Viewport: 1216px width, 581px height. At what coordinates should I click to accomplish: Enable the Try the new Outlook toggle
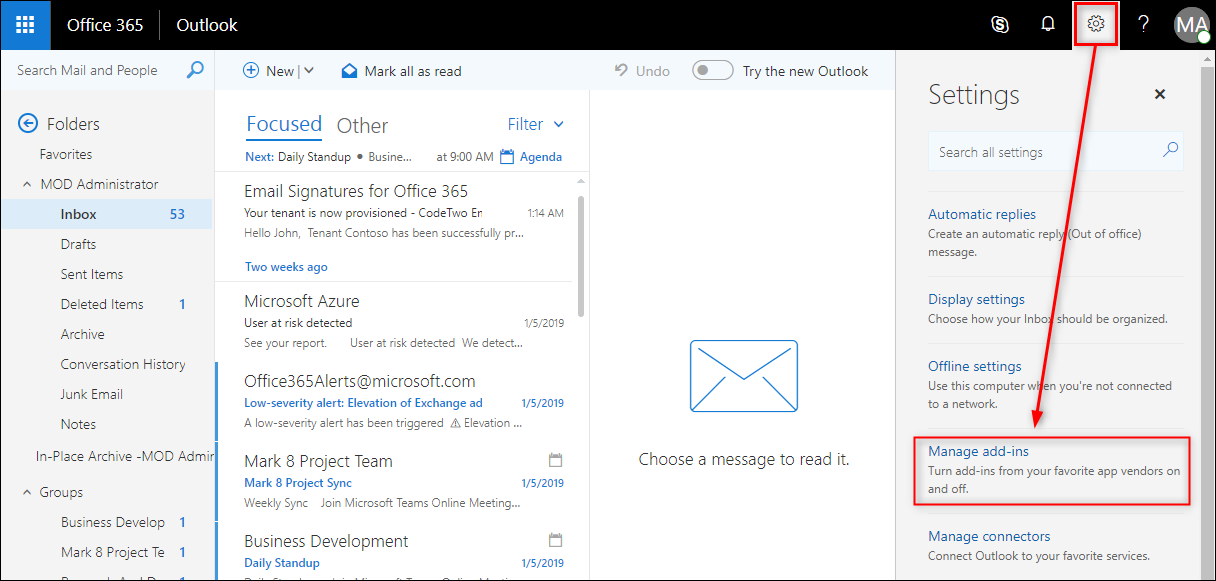click(713, 70)
